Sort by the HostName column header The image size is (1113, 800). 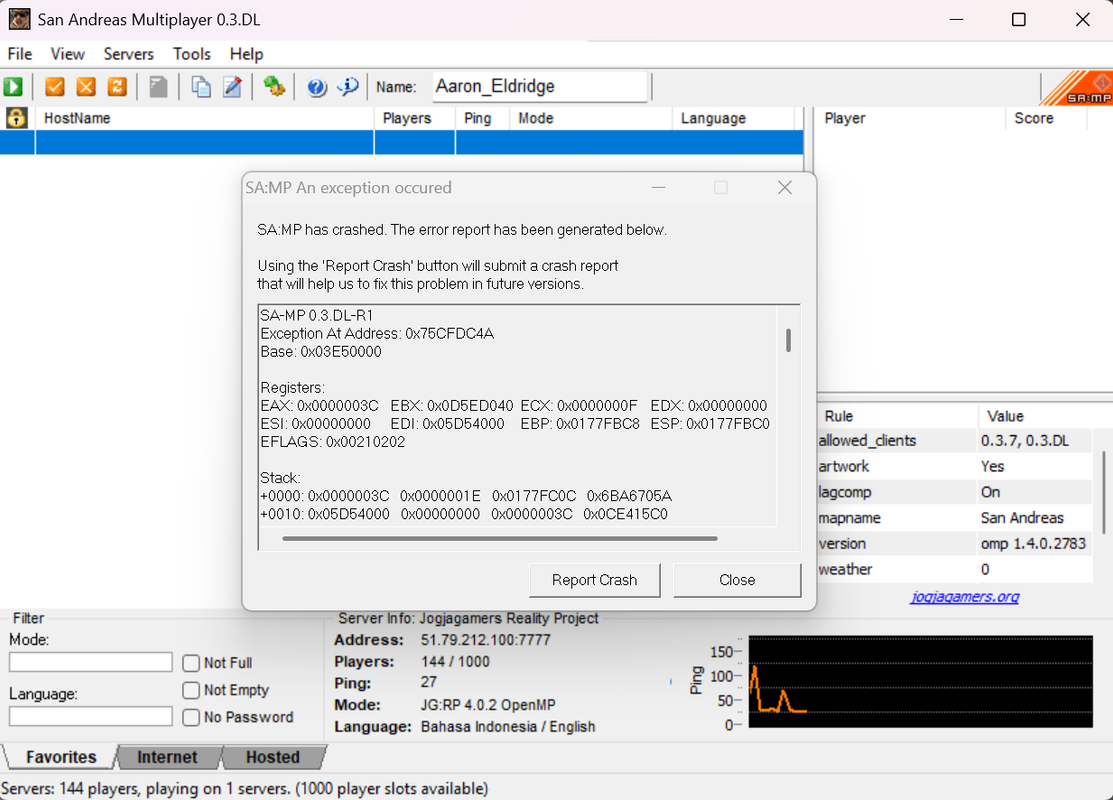pos(204,118)
